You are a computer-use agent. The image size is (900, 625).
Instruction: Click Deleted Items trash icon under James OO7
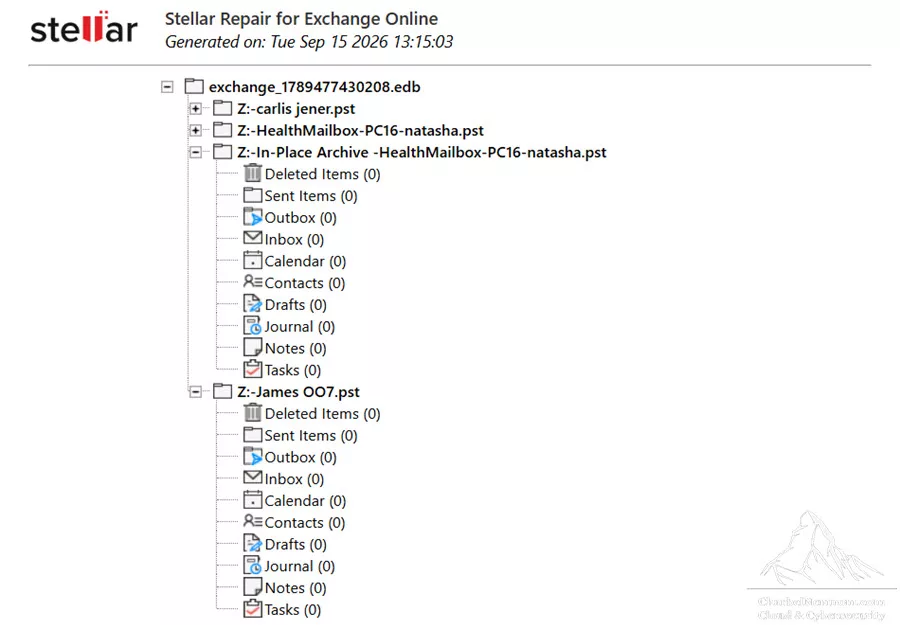pyautogui.click(x=253, y=413)
